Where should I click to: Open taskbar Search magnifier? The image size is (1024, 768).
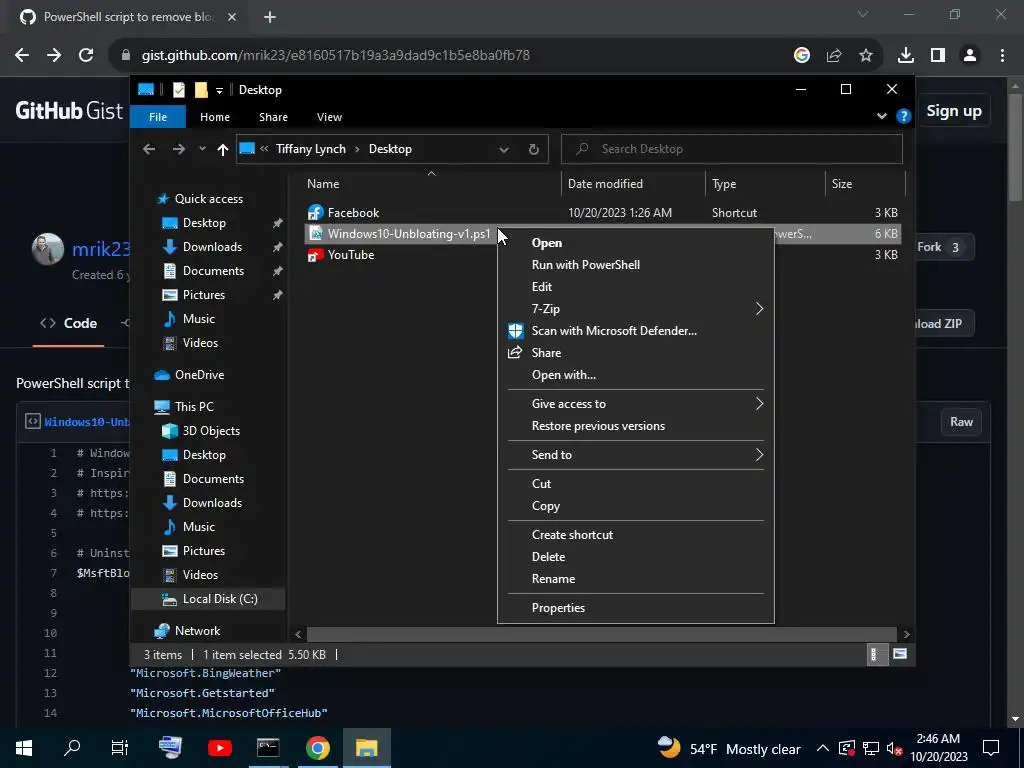(72, 748)
